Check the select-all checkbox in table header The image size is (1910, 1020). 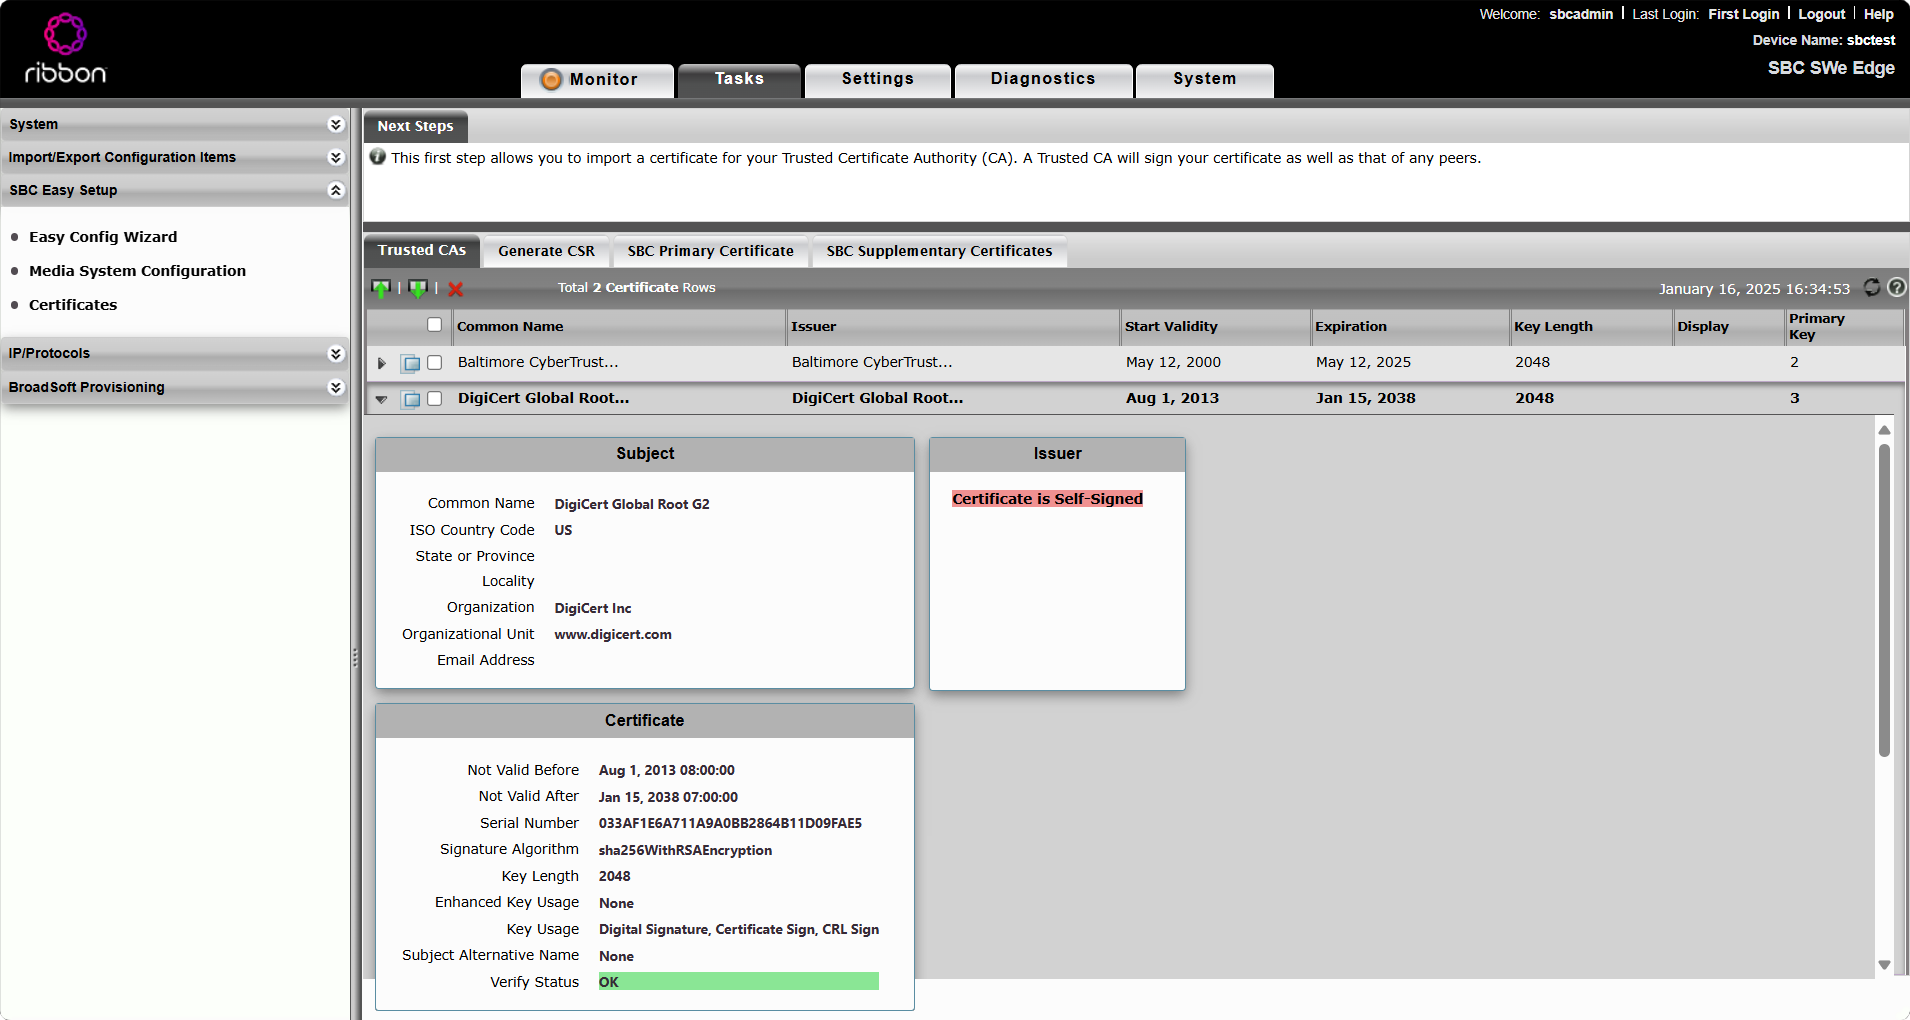434,325
